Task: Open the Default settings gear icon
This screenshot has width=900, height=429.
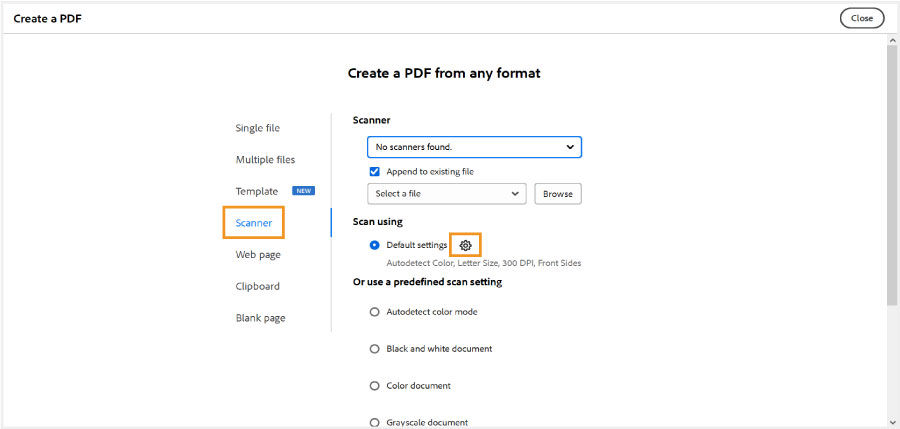Action: point(465,245)
